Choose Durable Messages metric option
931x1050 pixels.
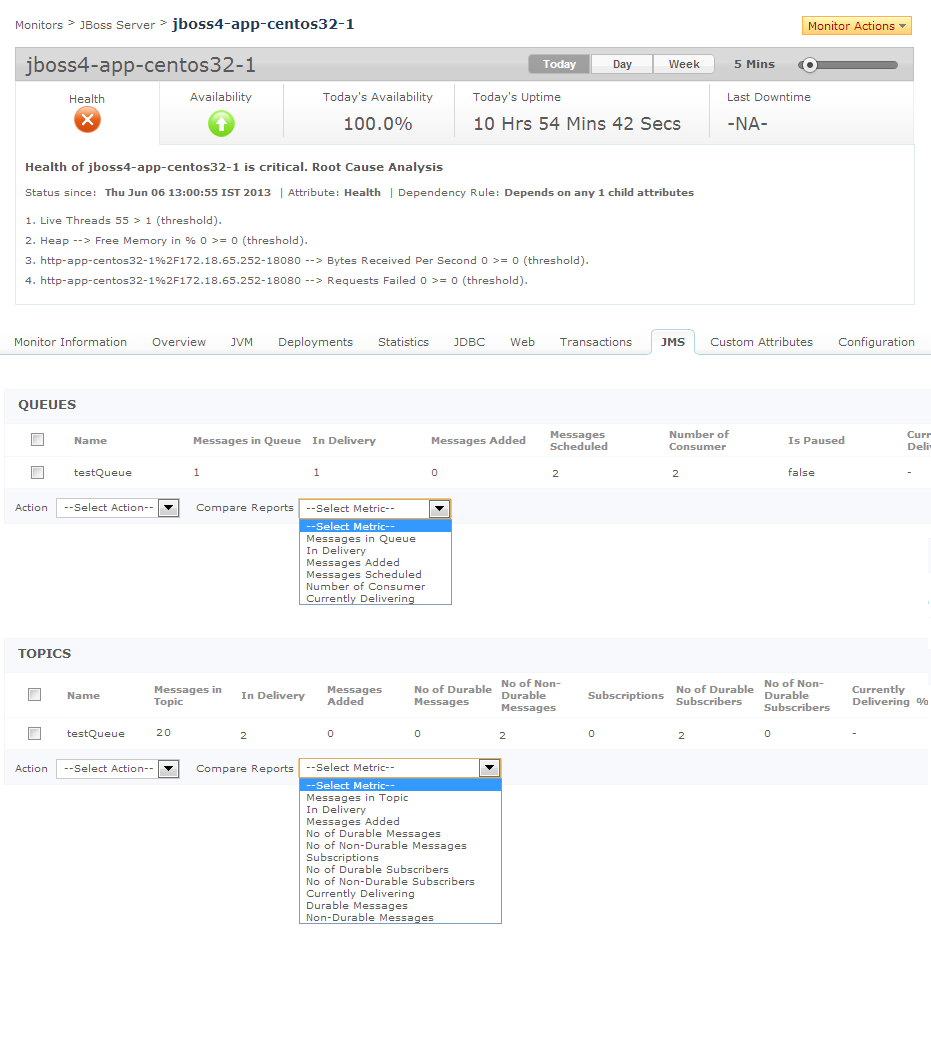400,906
